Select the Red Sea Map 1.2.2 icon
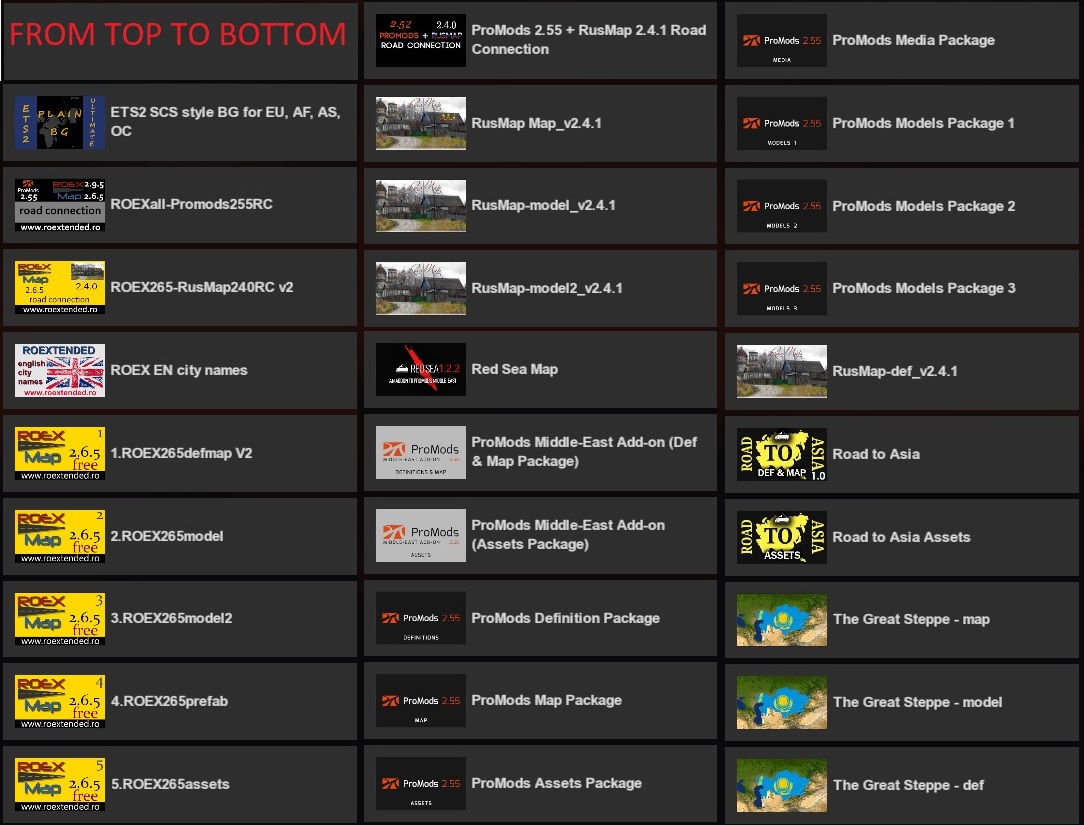This screenshot has height=825, width=1084. tap(420, 369)
